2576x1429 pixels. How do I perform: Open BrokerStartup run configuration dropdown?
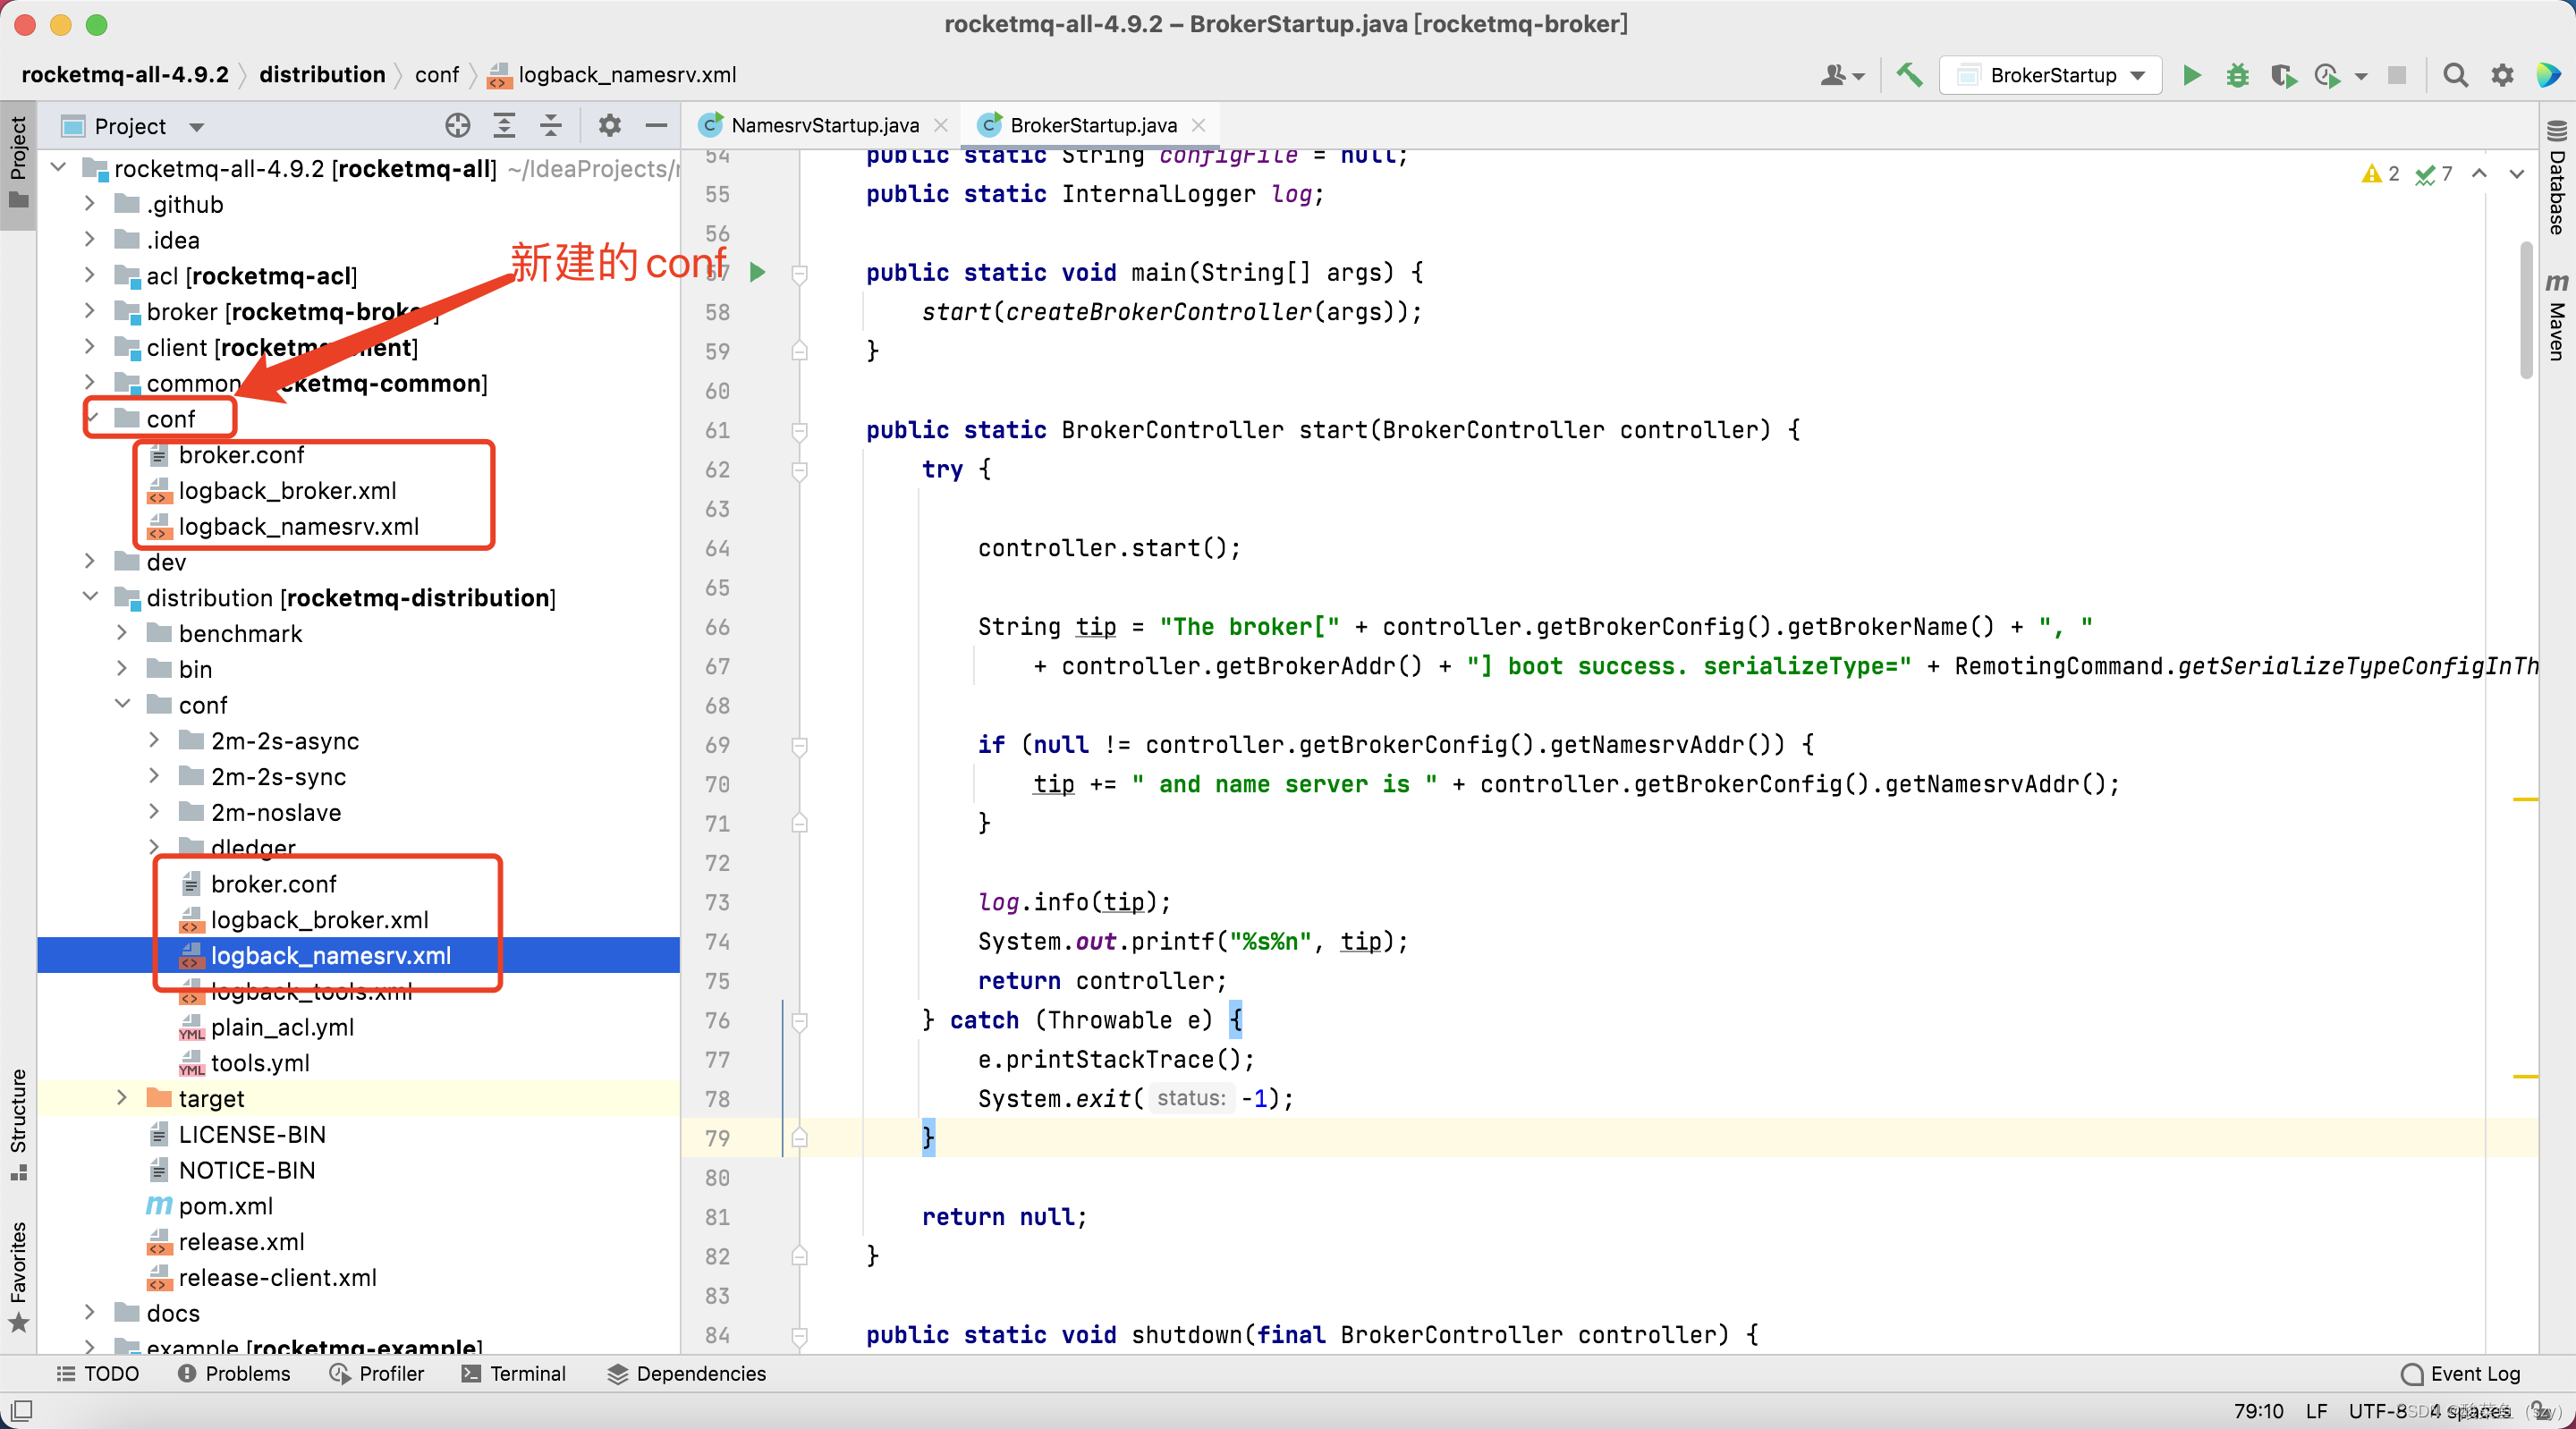pos(2051,75)
